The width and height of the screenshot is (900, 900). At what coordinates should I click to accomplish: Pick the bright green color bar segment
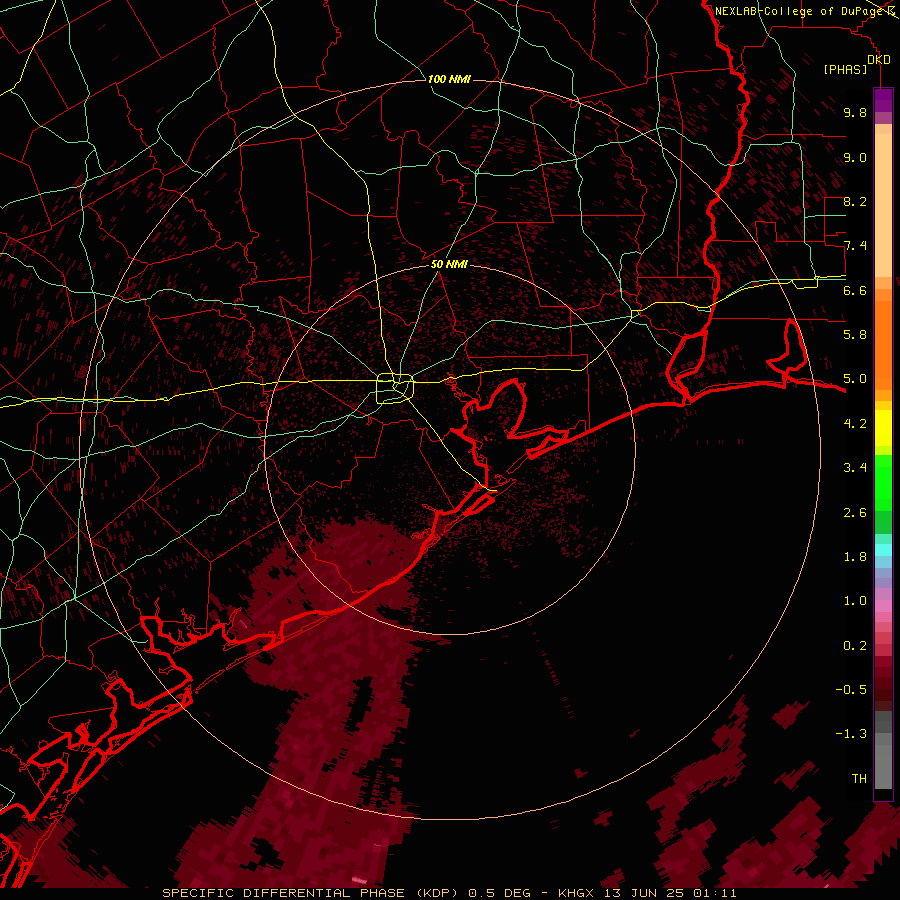(x=883, y=482)
